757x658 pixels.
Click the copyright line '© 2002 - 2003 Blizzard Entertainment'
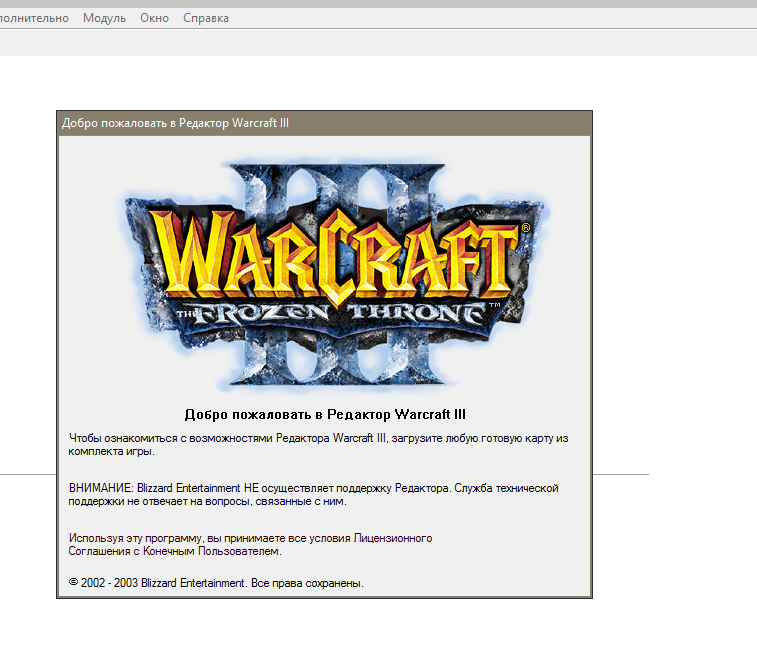[216, 583]
